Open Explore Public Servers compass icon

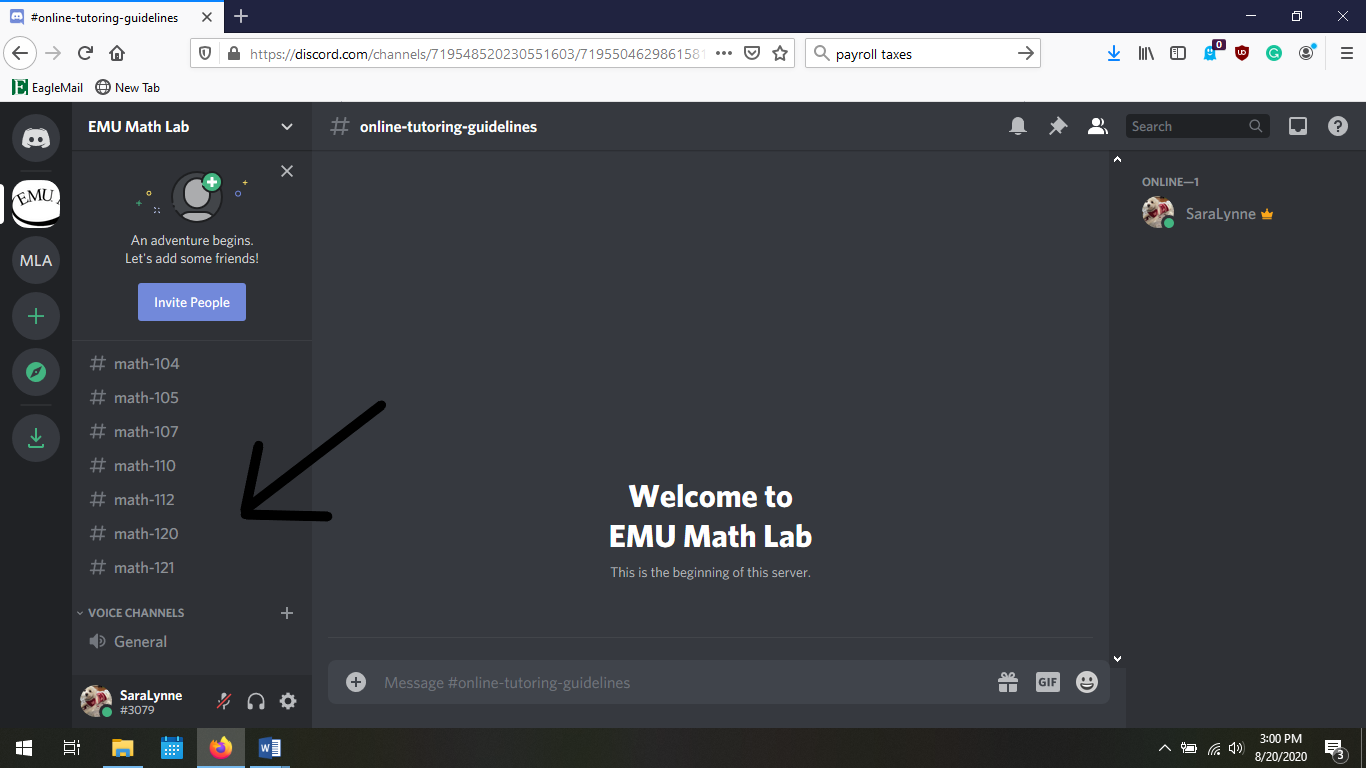[36, 372]
